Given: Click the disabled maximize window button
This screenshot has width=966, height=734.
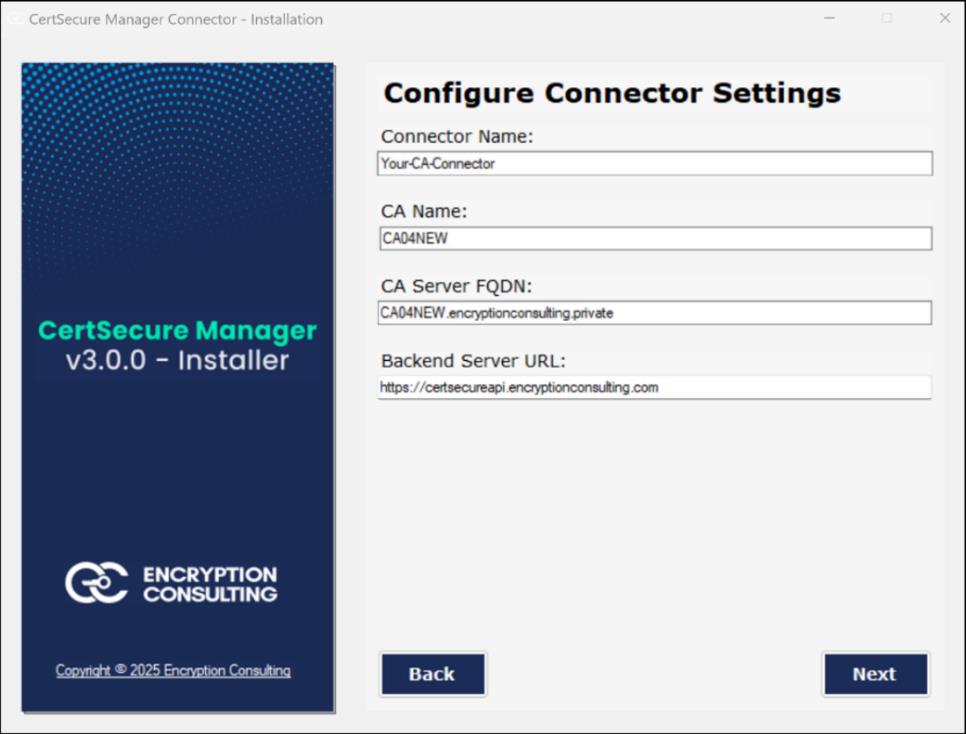Looking at the screenshot, I should pos(887,18).
